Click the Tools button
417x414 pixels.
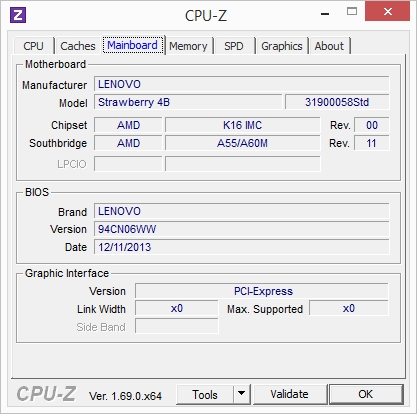tap(205, 394)
